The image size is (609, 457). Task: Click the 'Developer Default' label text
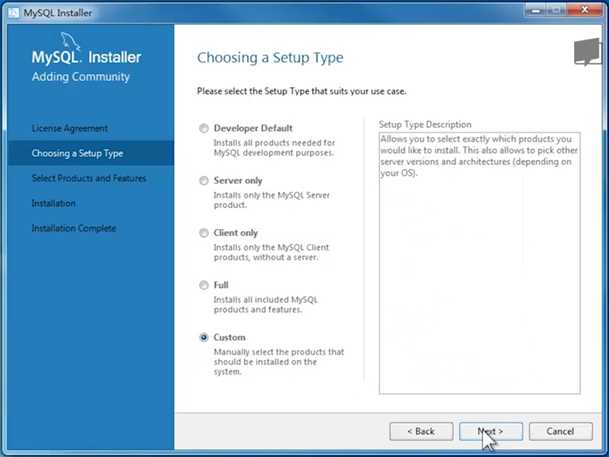coord(253,128)
